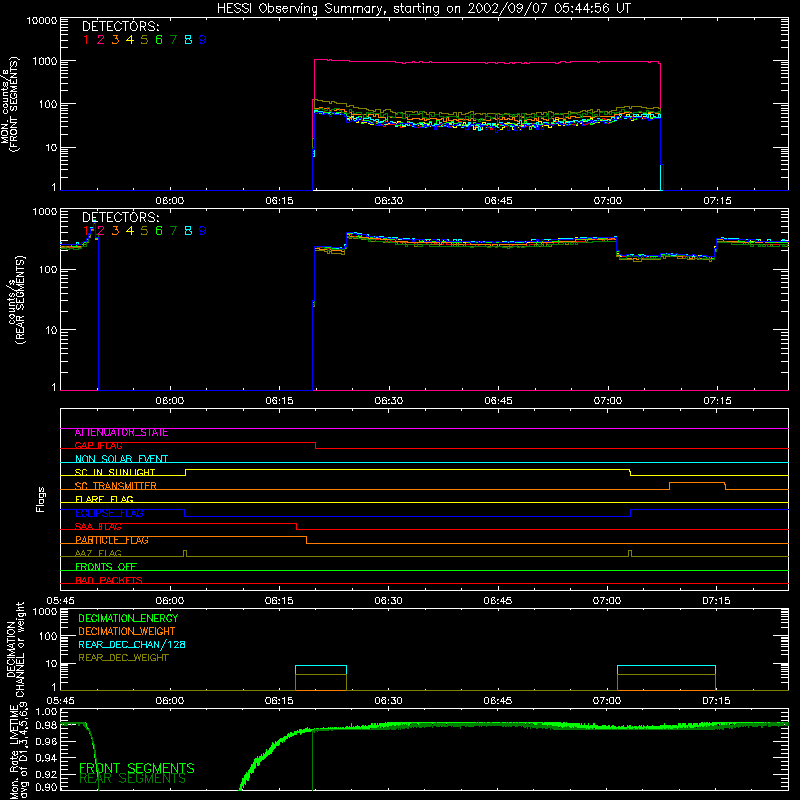Click the REAR_DEC_WEIGHT legend entry
800x800 pixels.
pyautogui.click(x=123, y=658)
